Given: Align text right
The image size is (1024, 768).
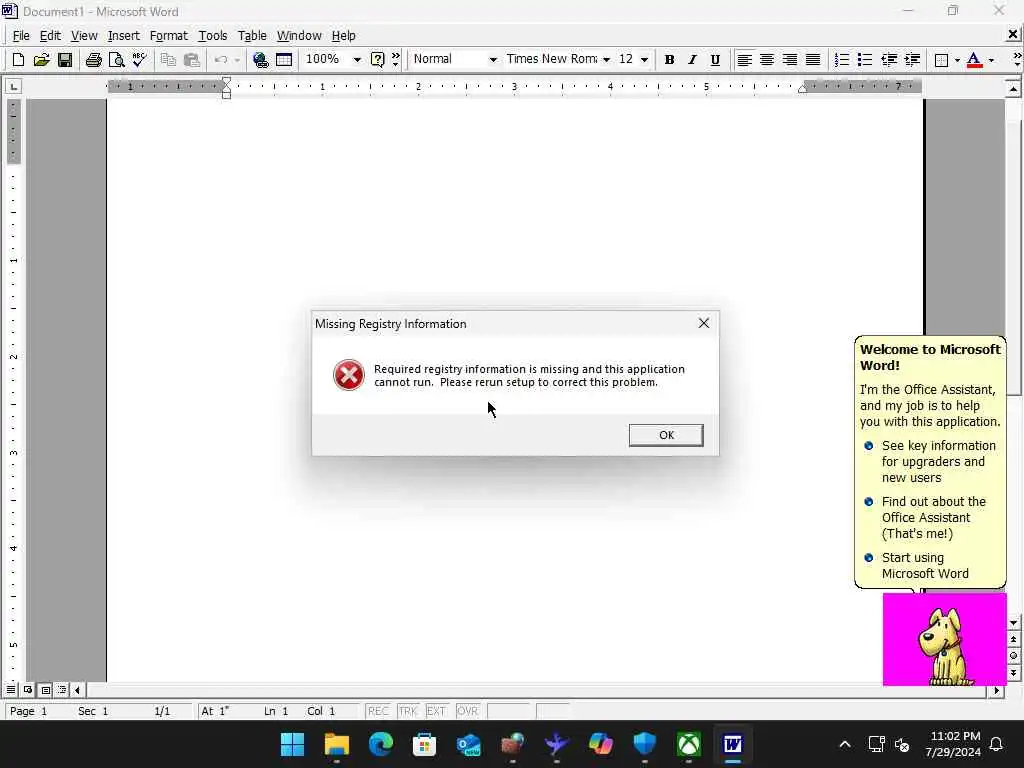Looking at the screenshot, I should click(790, 60).
